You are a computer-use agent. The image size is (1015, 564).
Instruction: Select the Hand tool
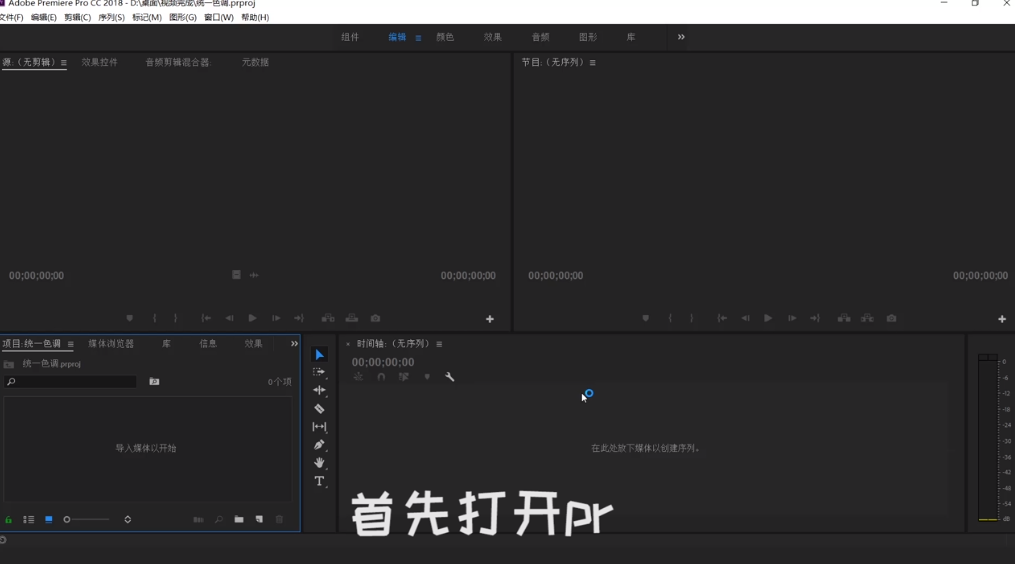pos(319,462)
